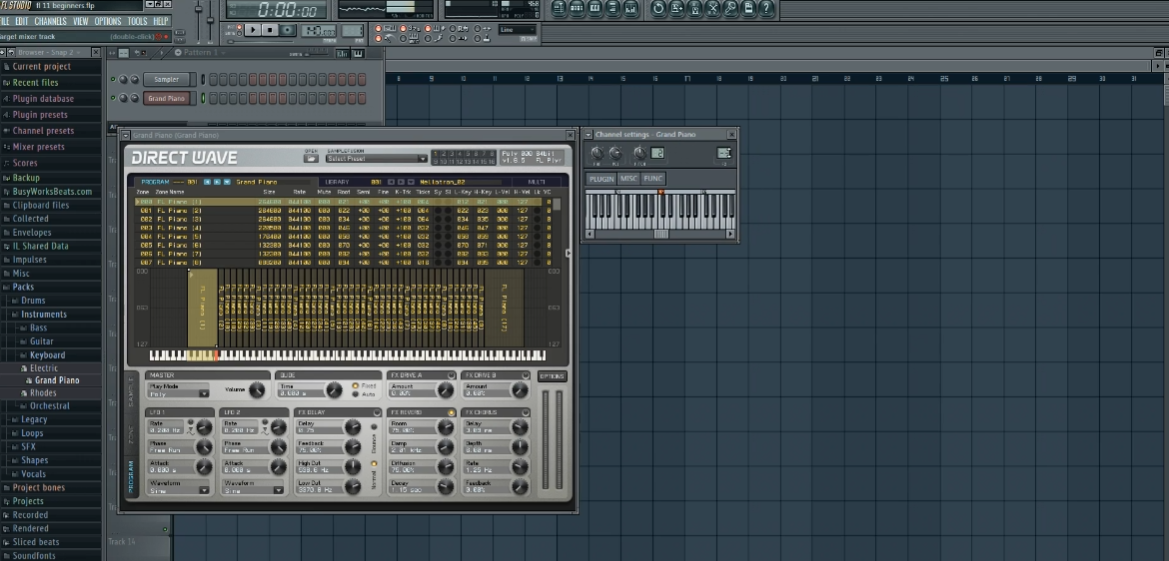Open the OPTIONS menu
1169x561 pixels.
pos(107,21)
